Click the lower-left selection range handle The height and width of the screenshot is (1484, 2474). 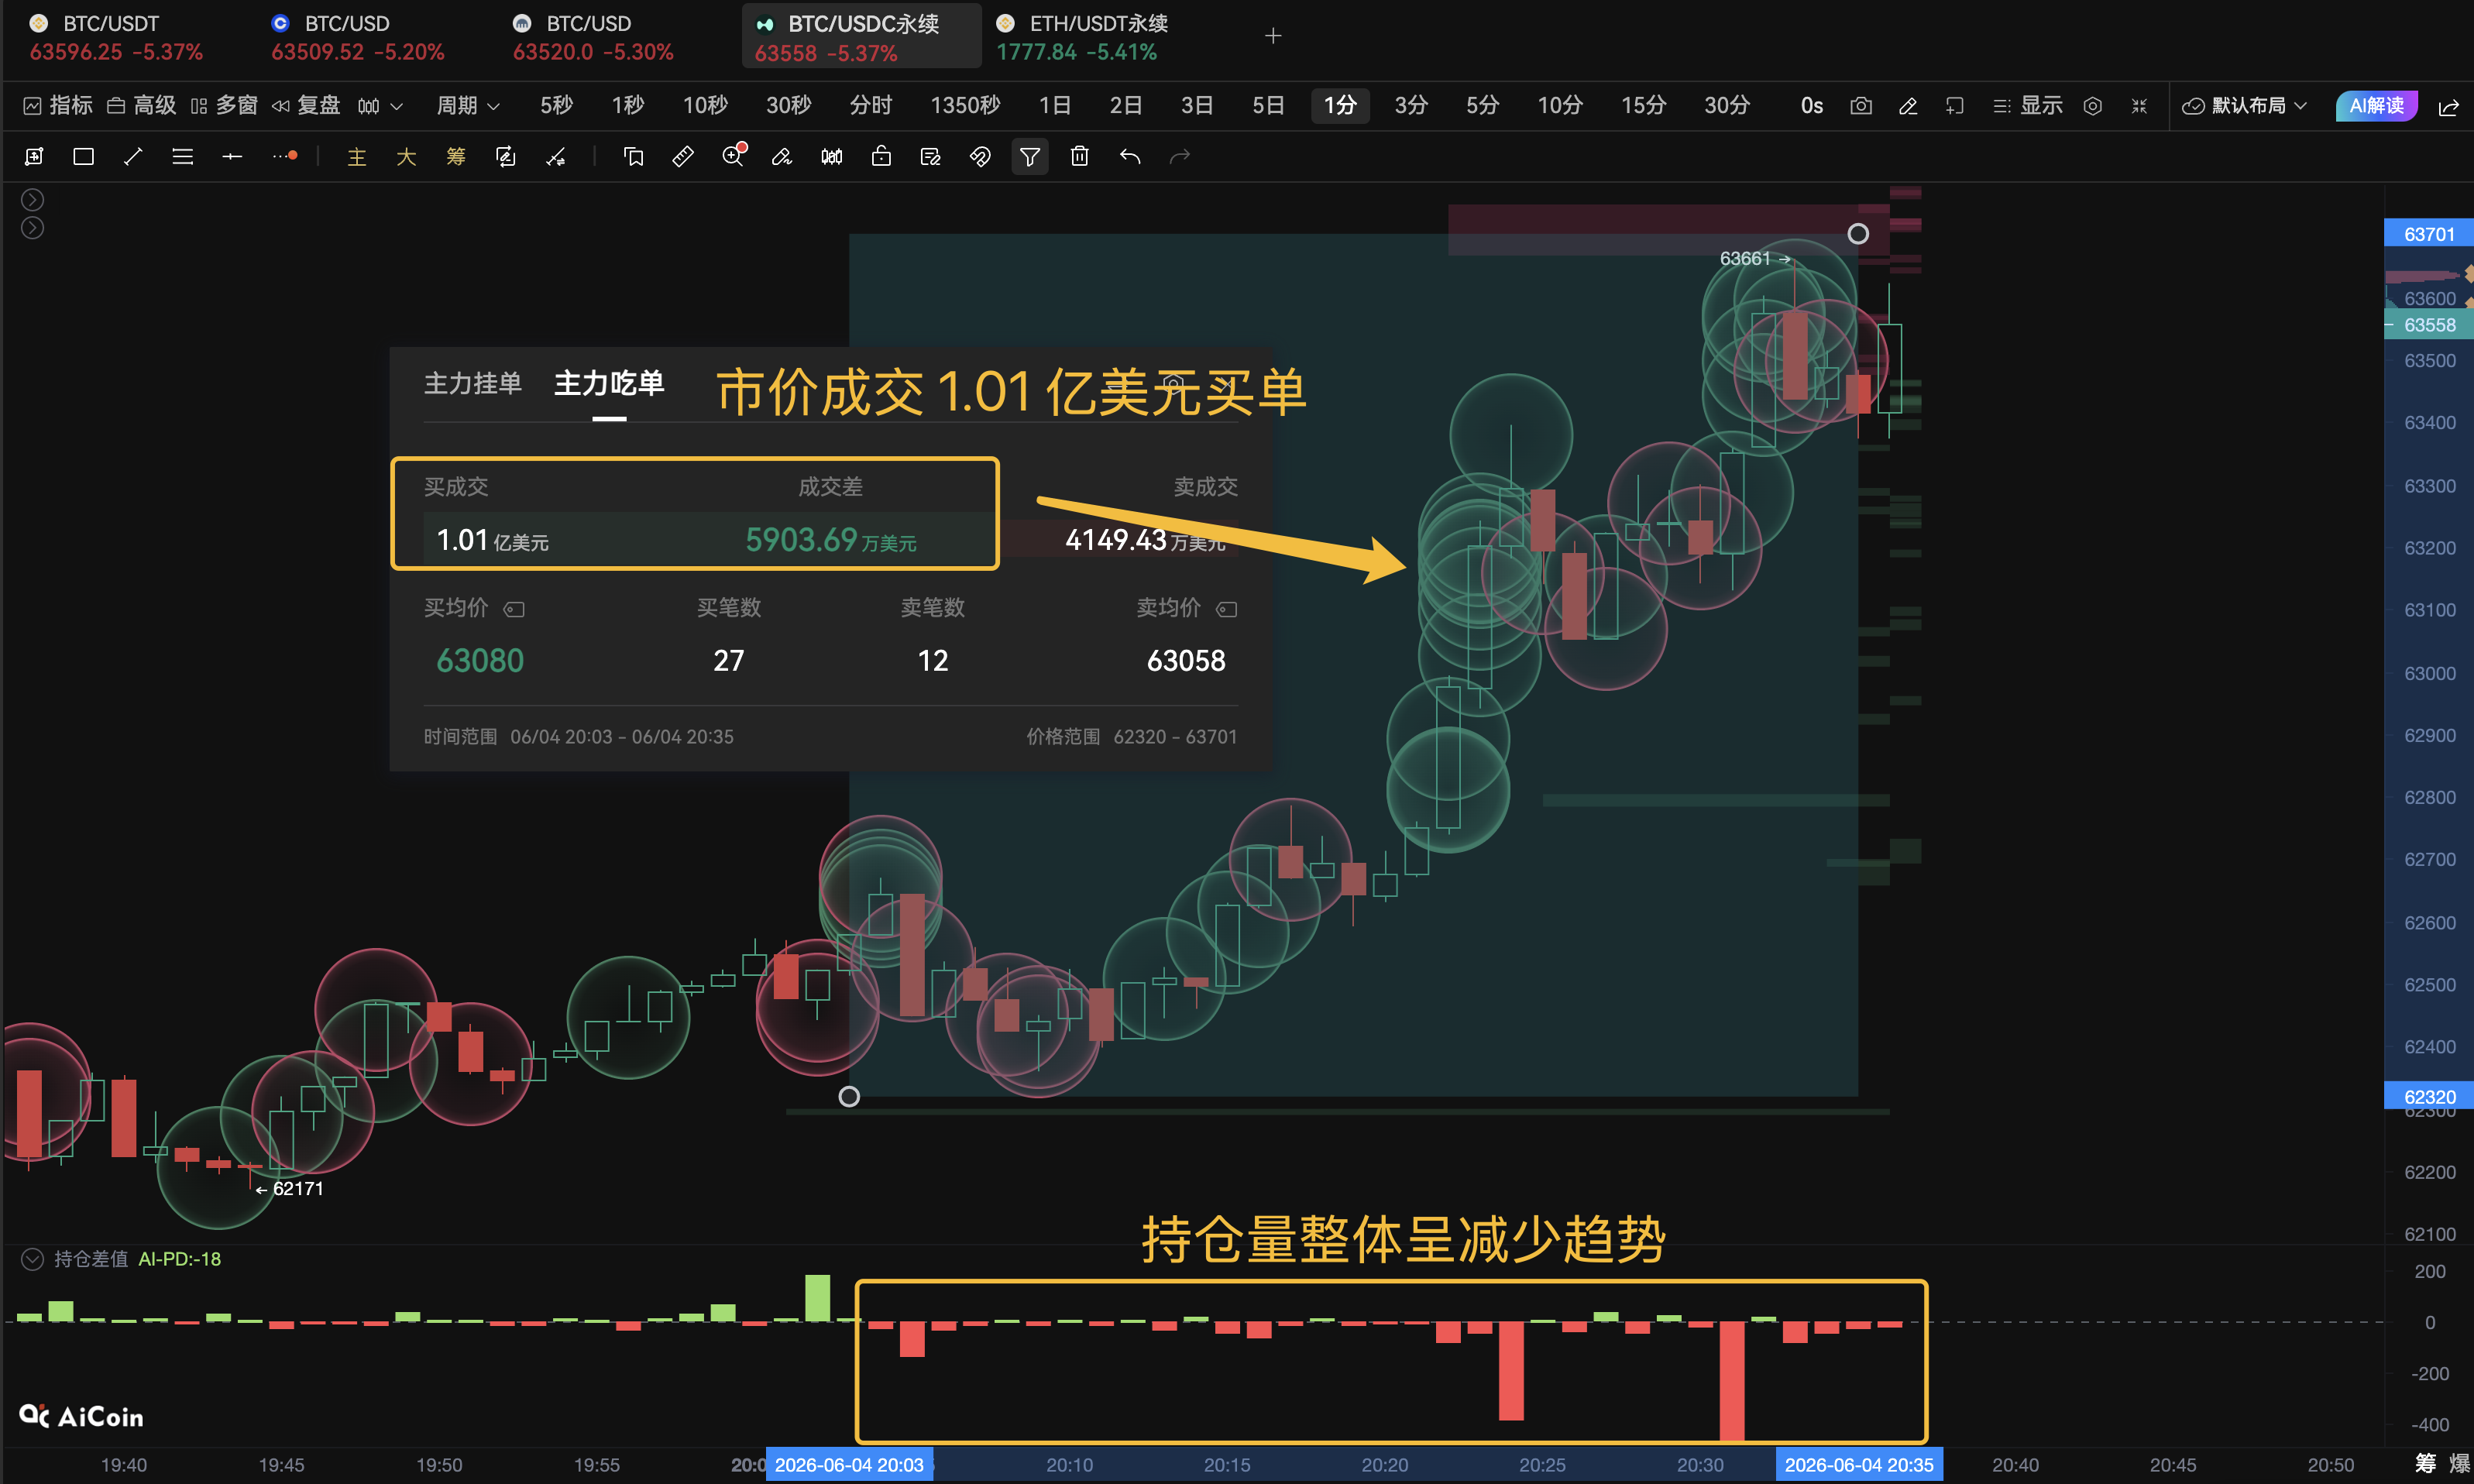click(x=849, y=1097)
